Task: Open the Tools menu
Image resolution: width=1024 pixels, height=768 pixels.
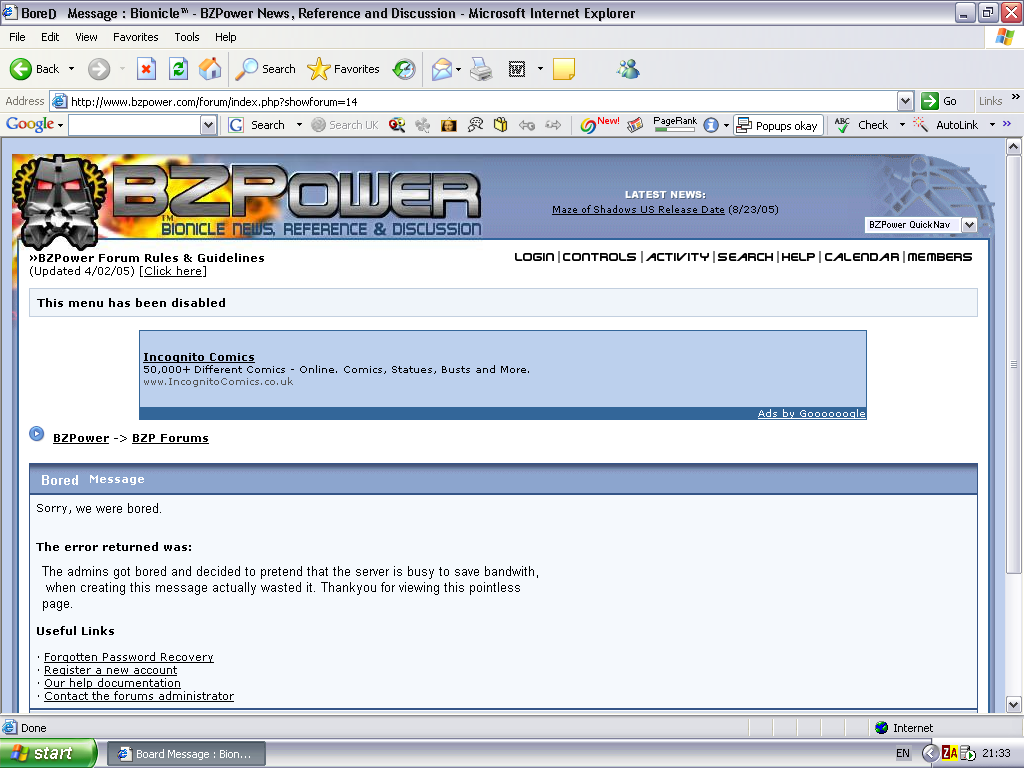Action: (187, 37)
